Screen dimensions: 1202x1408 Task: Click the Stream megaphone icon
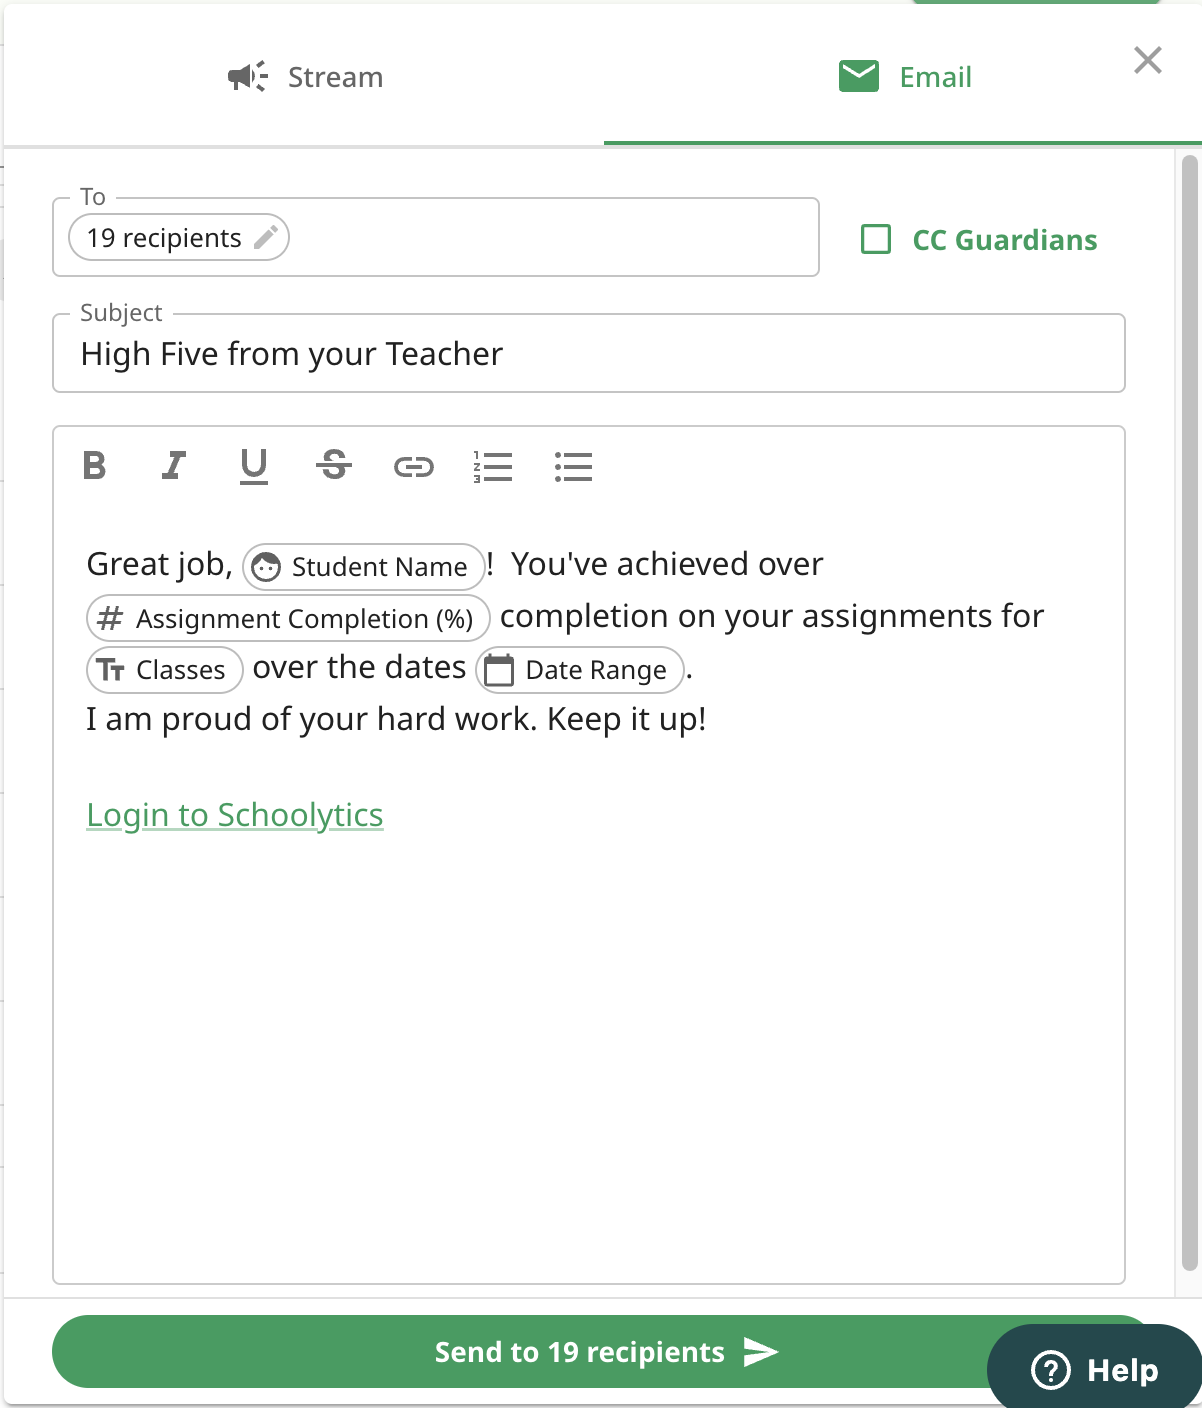point(247,76)
